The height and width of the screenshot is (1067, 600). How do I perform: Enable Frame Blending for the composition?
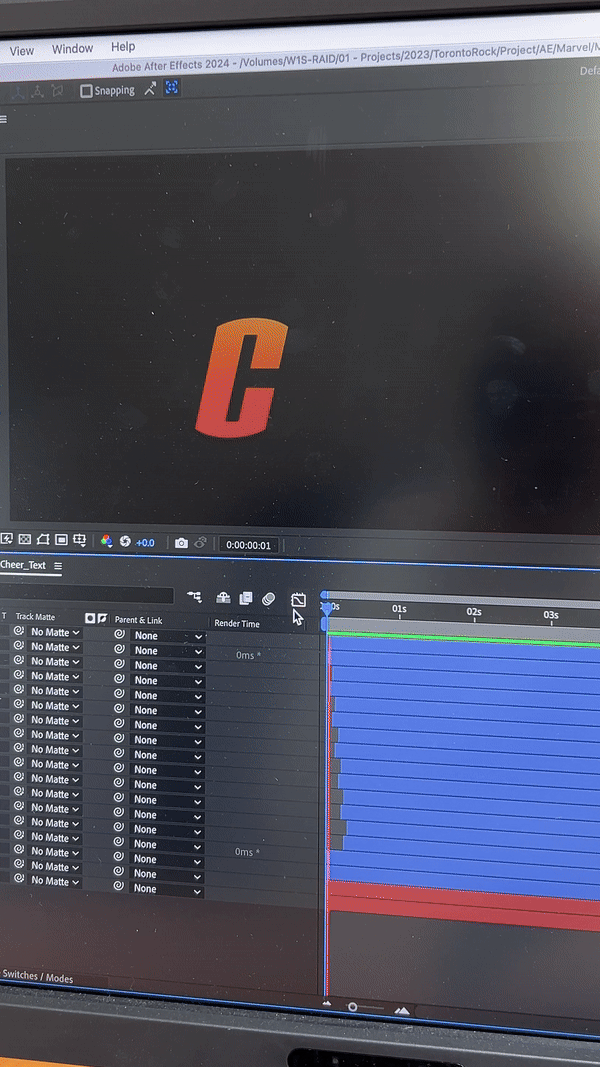246,598
